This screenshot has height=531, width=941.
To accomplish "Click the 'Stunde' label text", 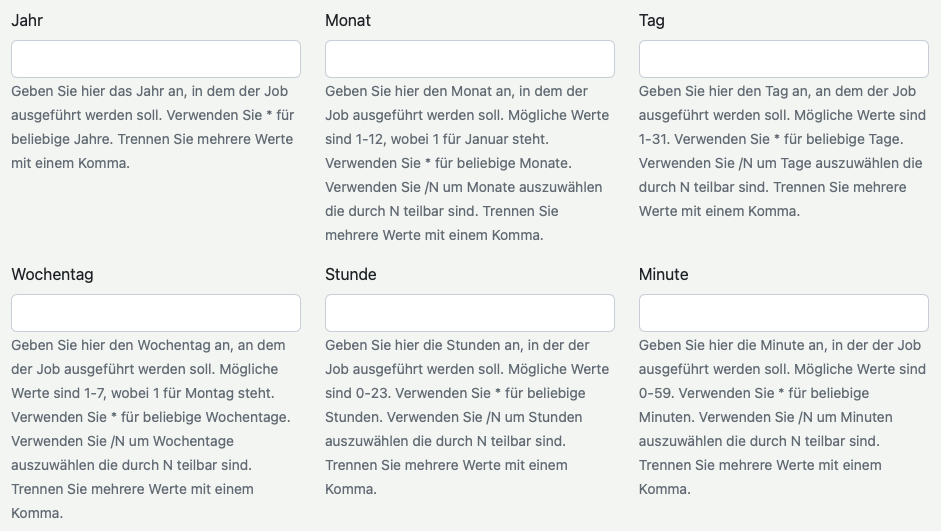I will [351, 274].
